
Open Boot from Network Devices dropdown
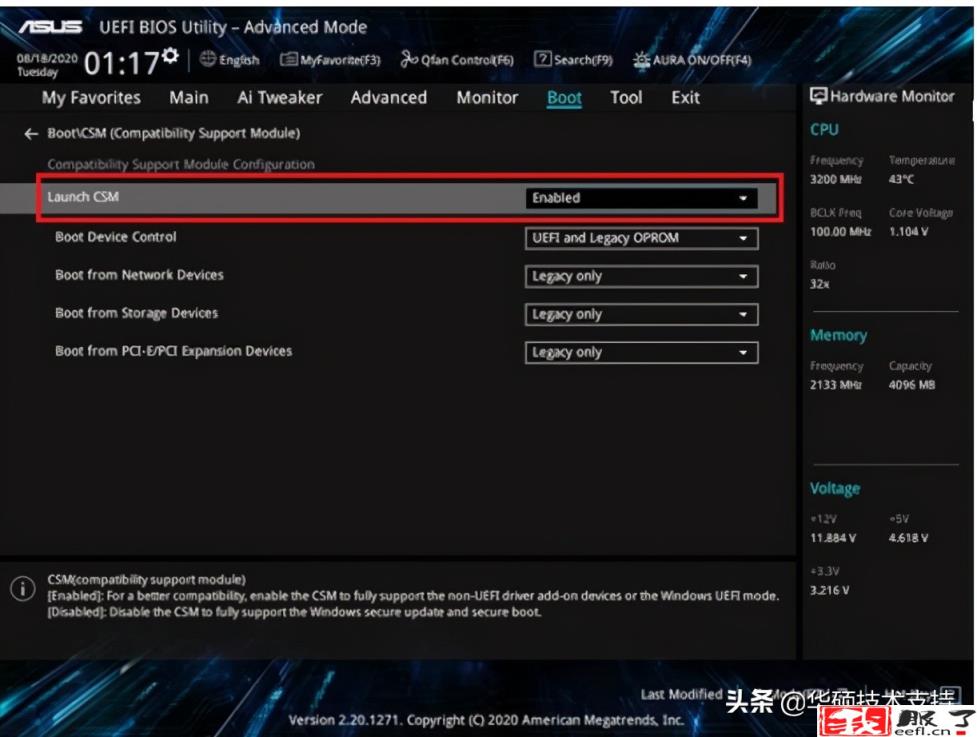click(x=641, y=276)
